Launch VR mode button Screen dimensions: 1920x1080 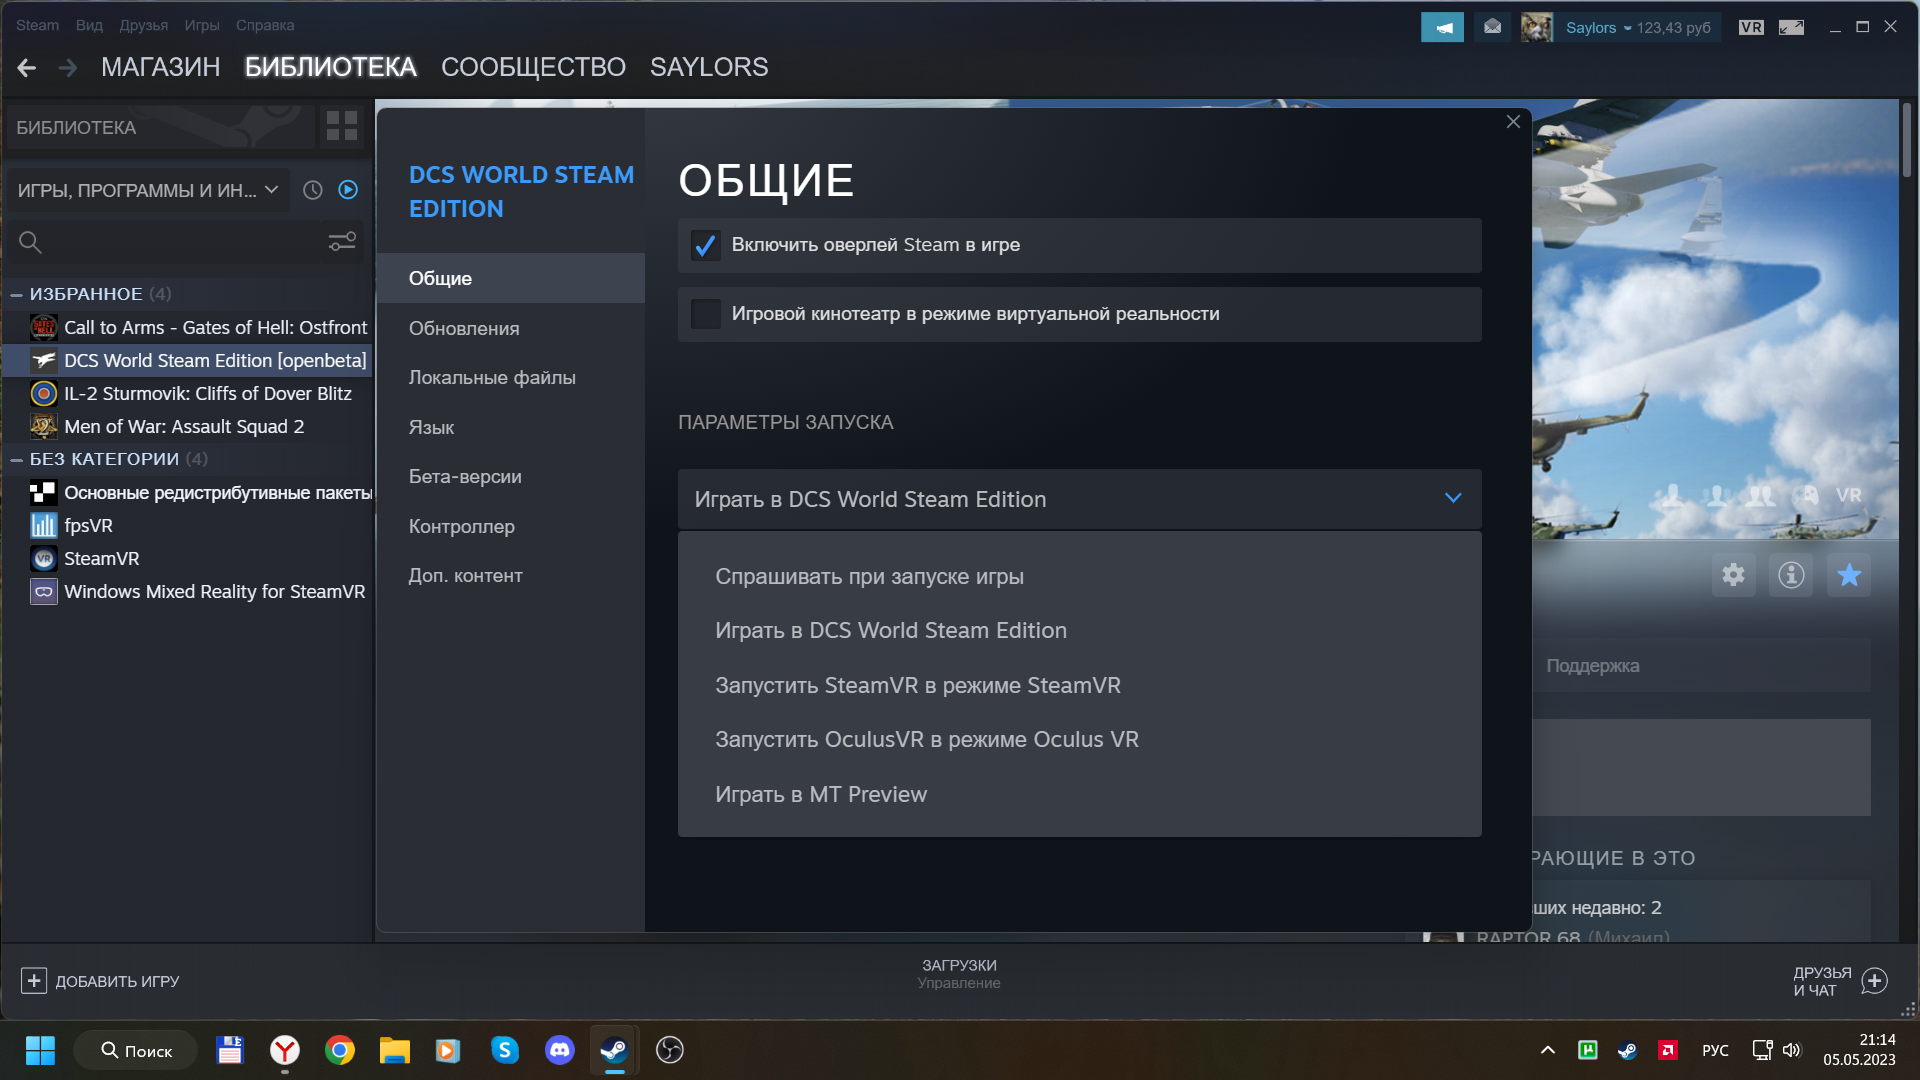(x=1751, y=27)
